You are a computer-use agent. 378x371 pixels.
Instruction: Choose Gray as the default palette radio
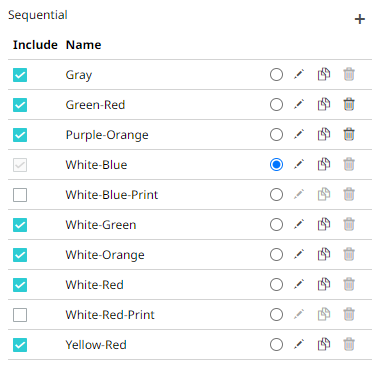point(276,75)
